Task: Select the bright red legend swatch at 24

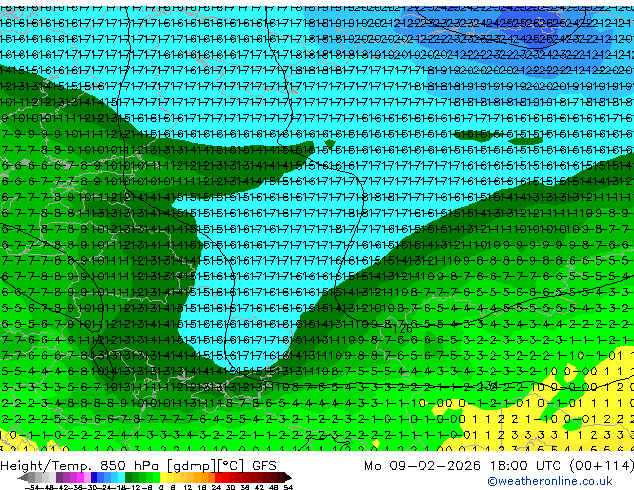Action: [218, 477]
